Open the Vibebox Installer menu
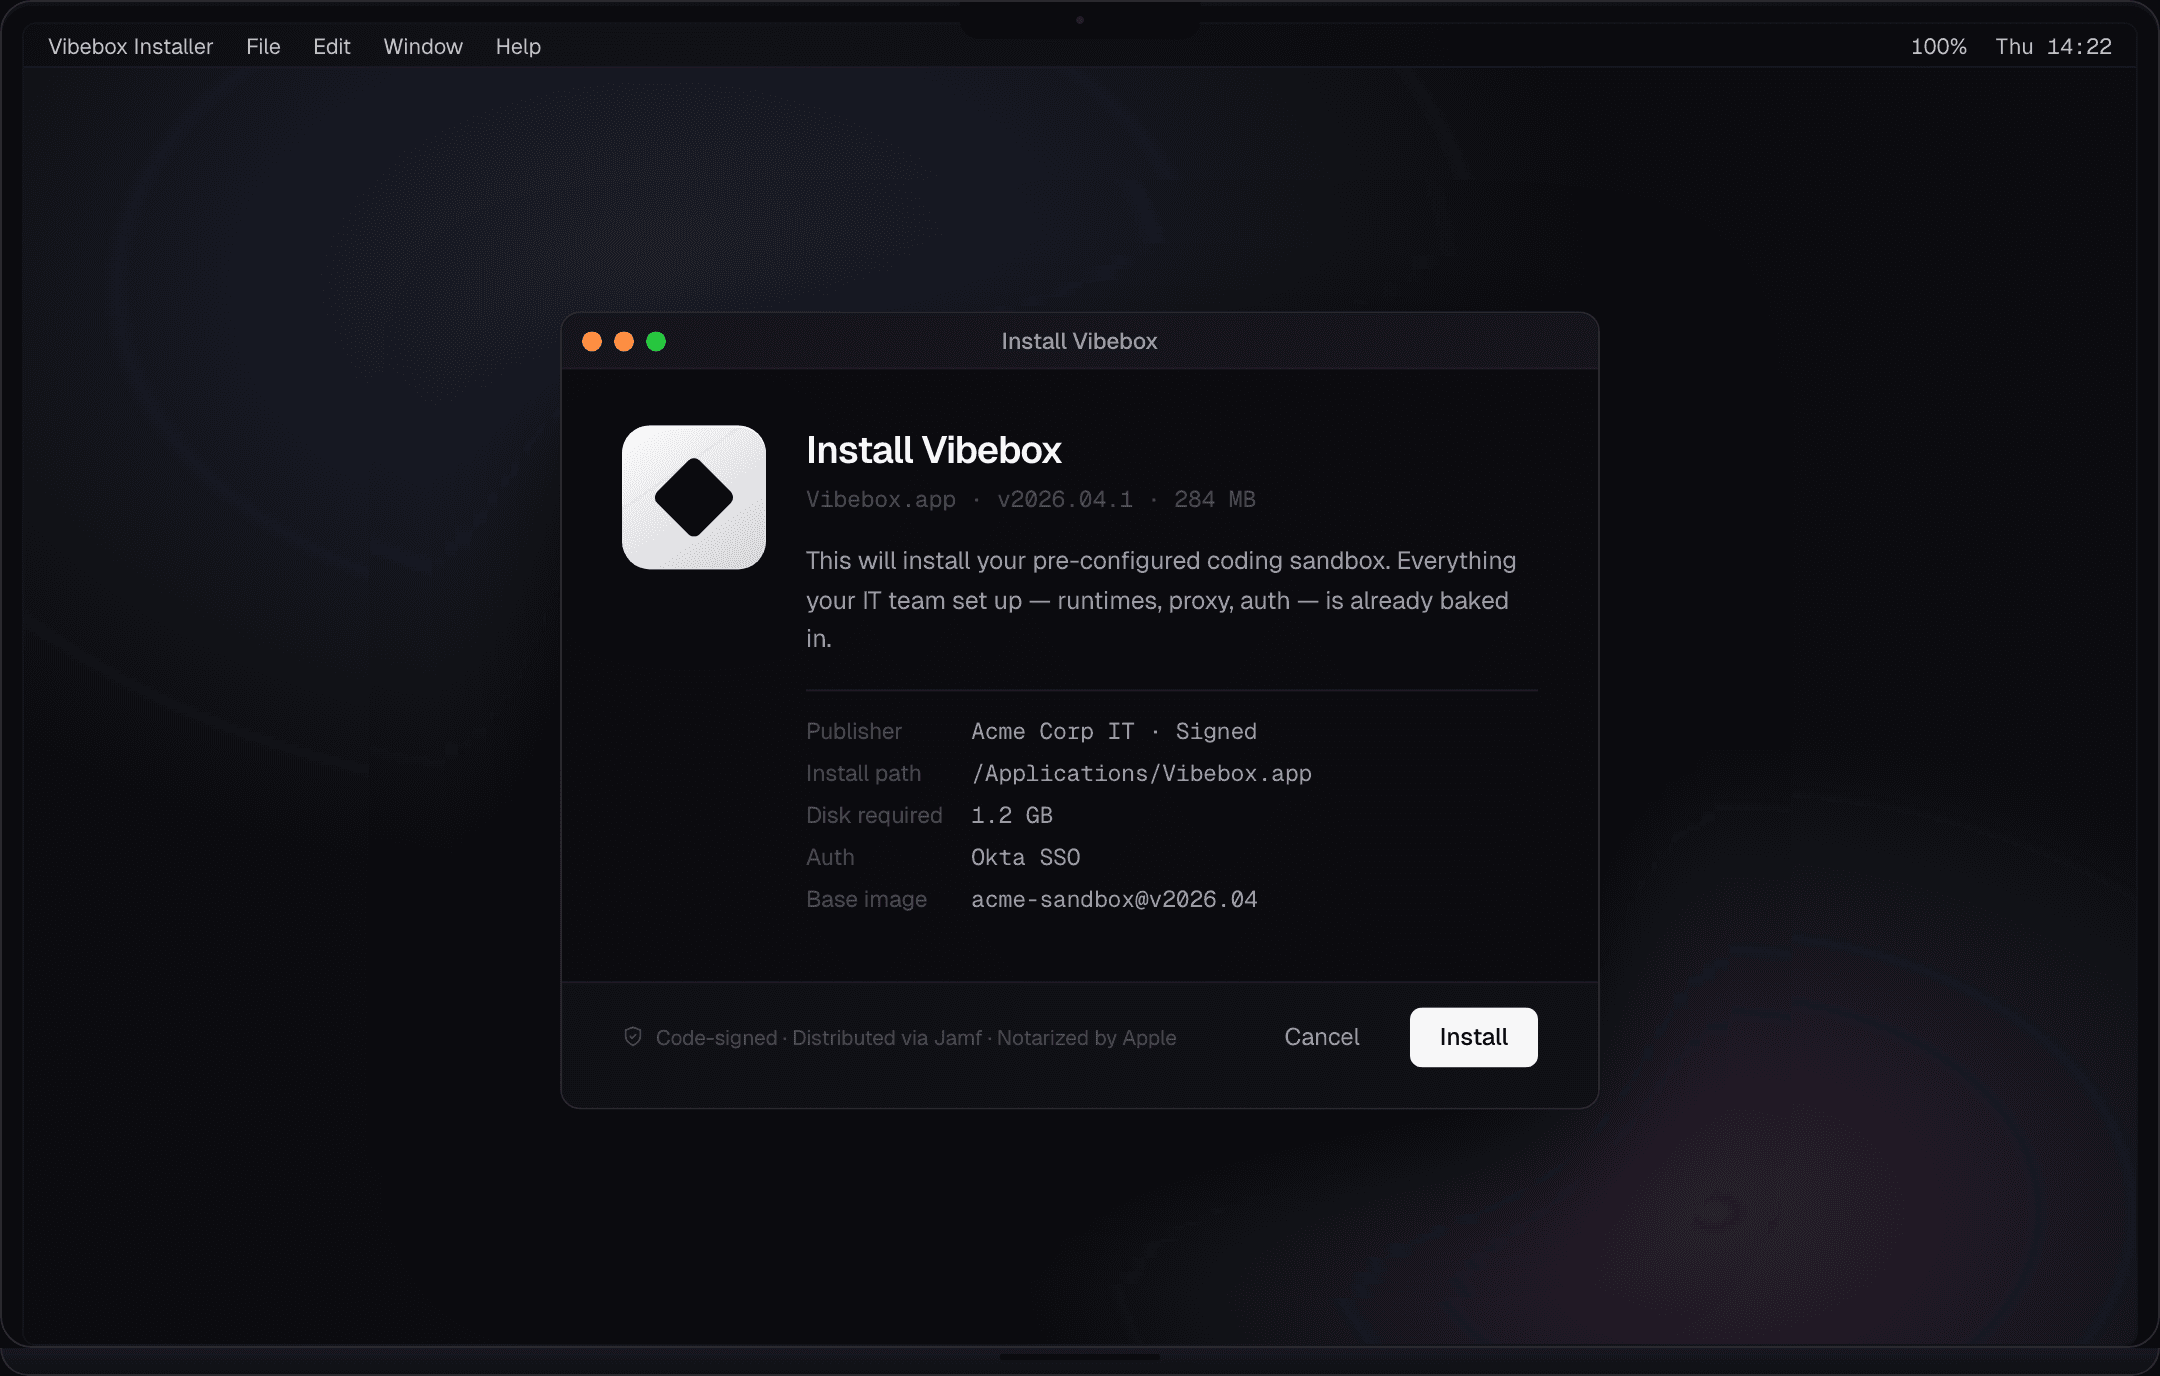This screenshot has width=2160, height=1376. [x=131, y=46]
